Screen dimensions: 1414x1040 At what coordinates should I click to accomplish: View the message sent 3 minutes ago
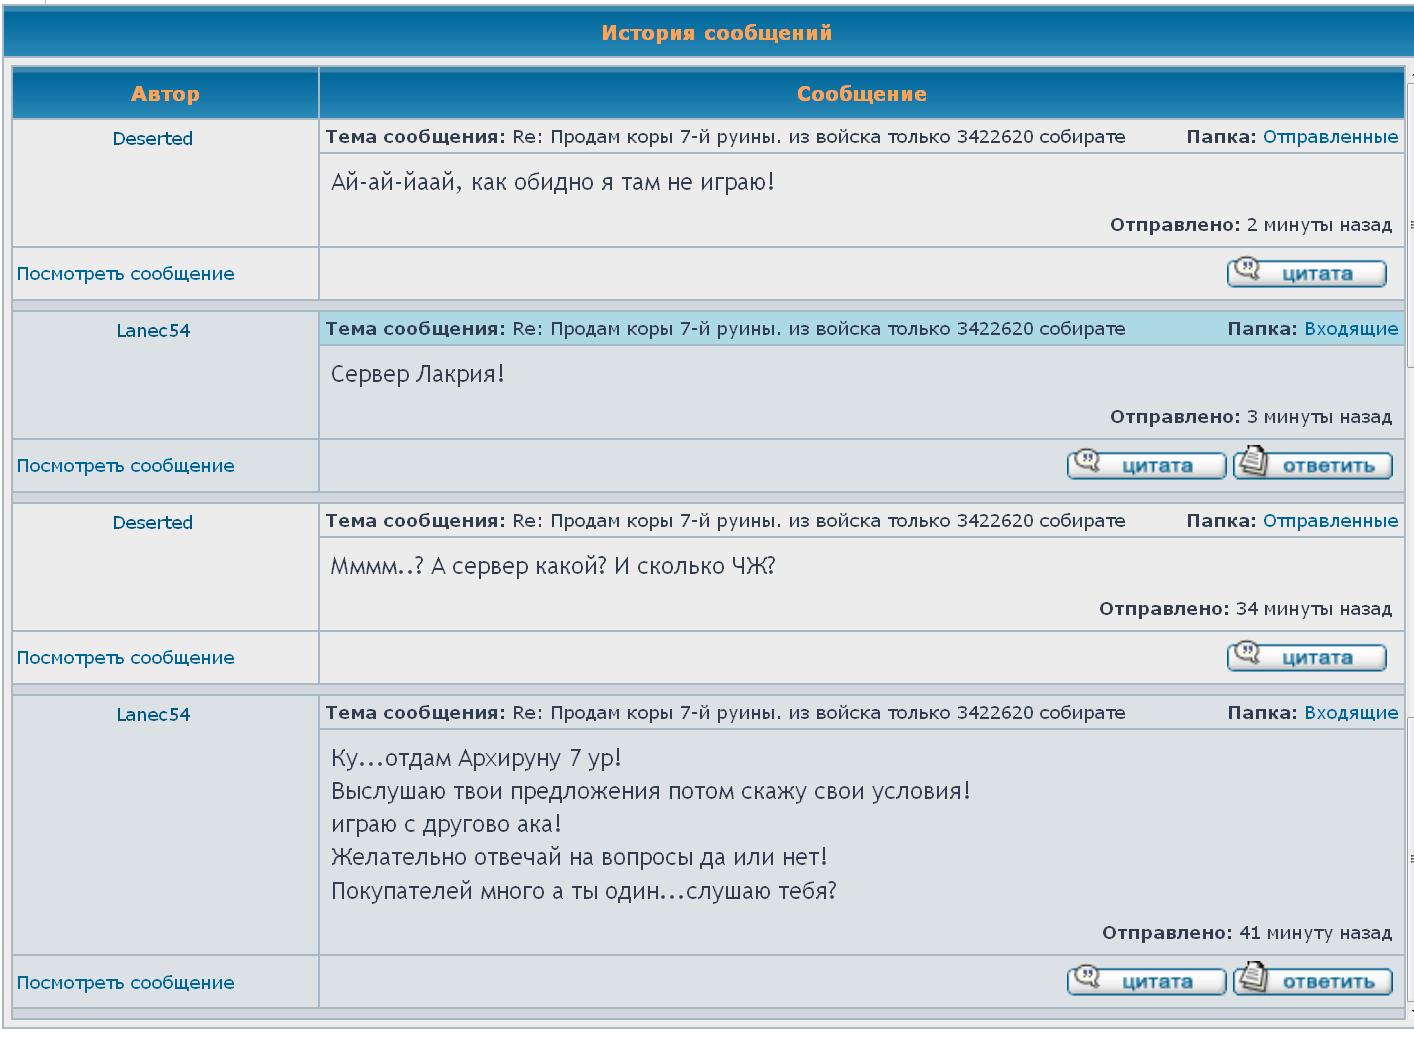point(126,466)
